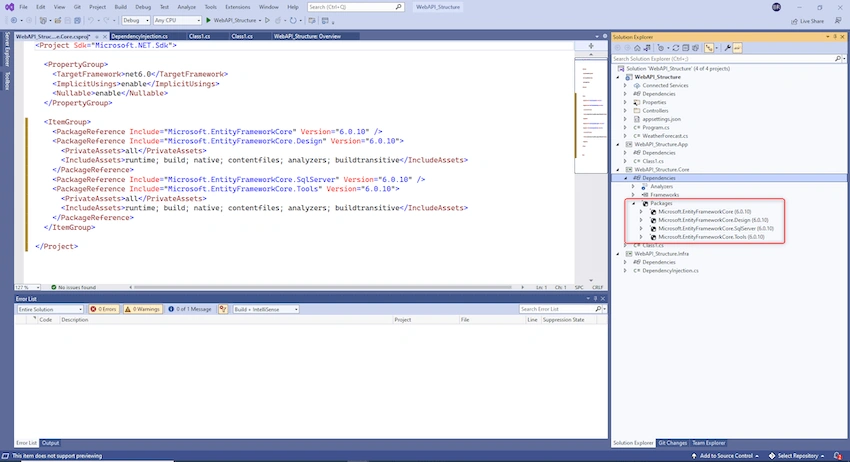
Task: Click Pending Changes Filter clock icon
Action: tap(661, 48)
